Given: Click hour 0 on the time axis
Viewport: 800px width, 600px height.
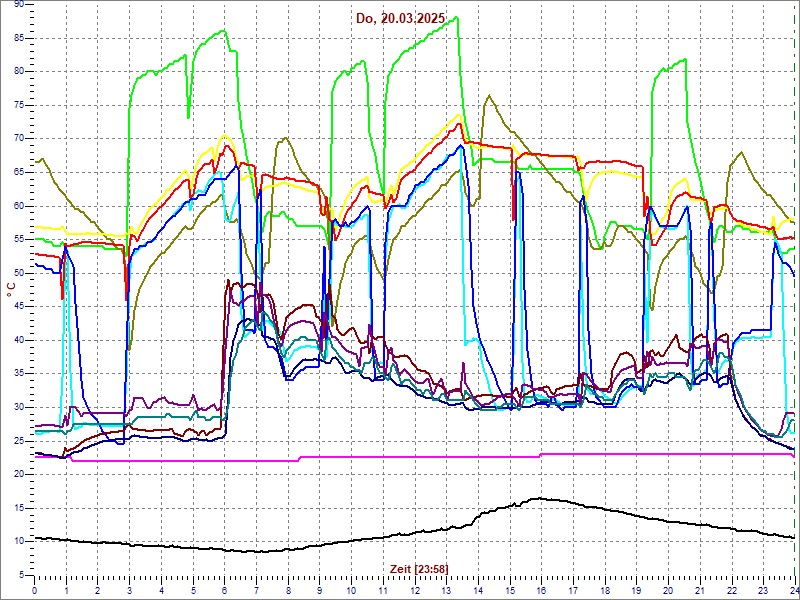Looking at the screenshot, I should (x=34, y=590).
